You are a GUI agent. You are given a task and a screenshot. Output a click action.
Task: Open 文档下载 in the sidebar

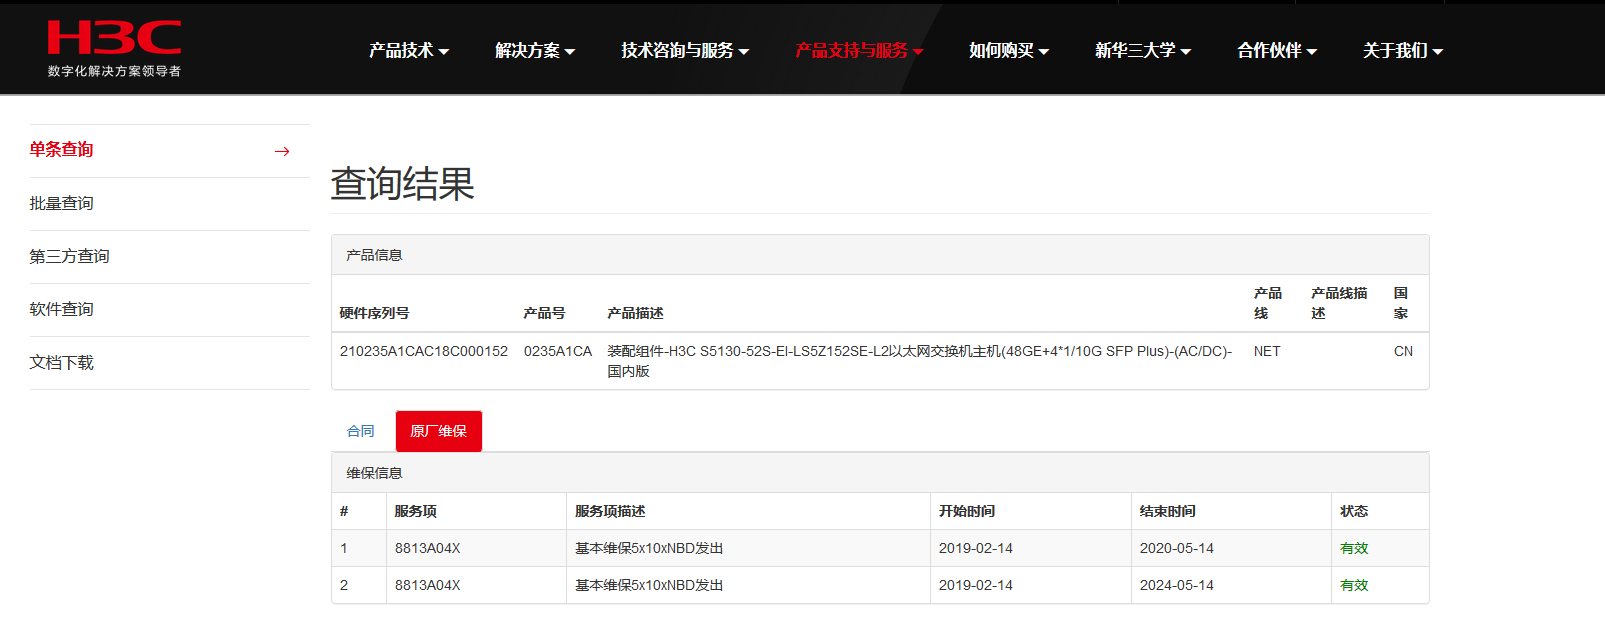[61, 362]
